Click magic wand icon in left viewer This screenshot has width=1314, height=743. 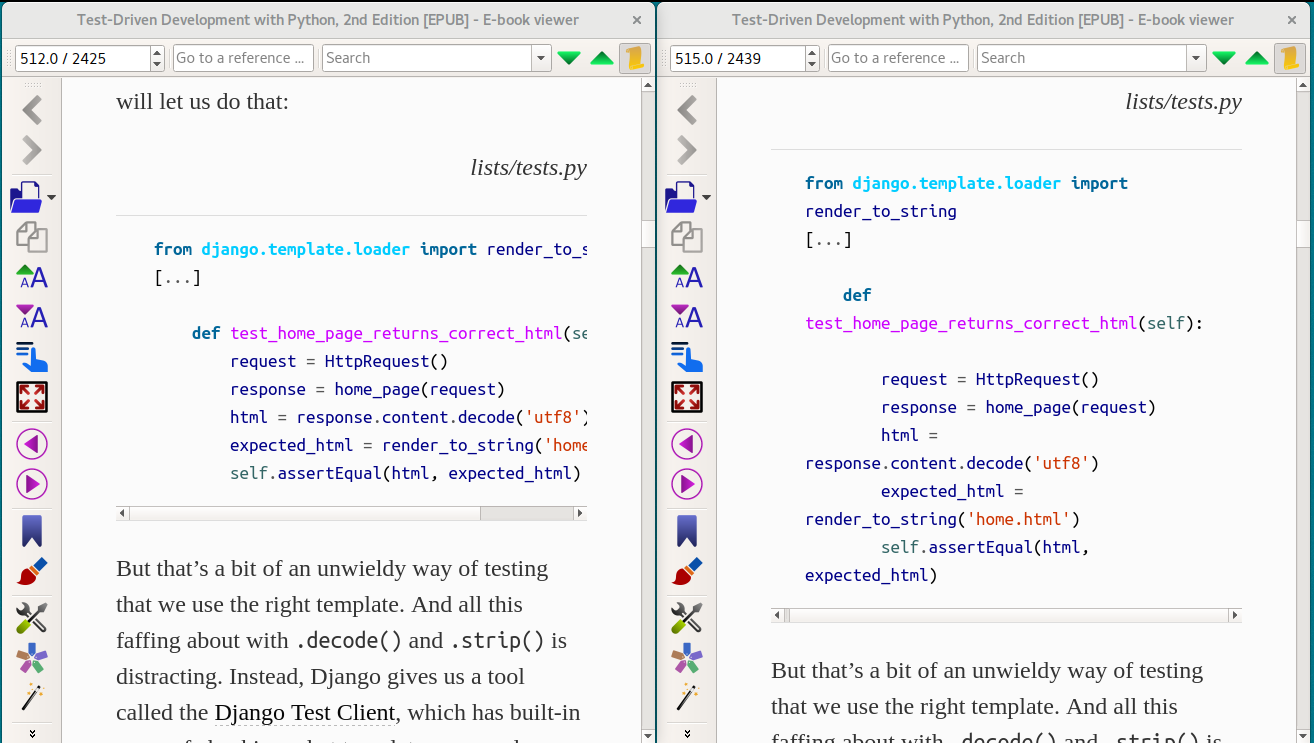tap(32, 697)
